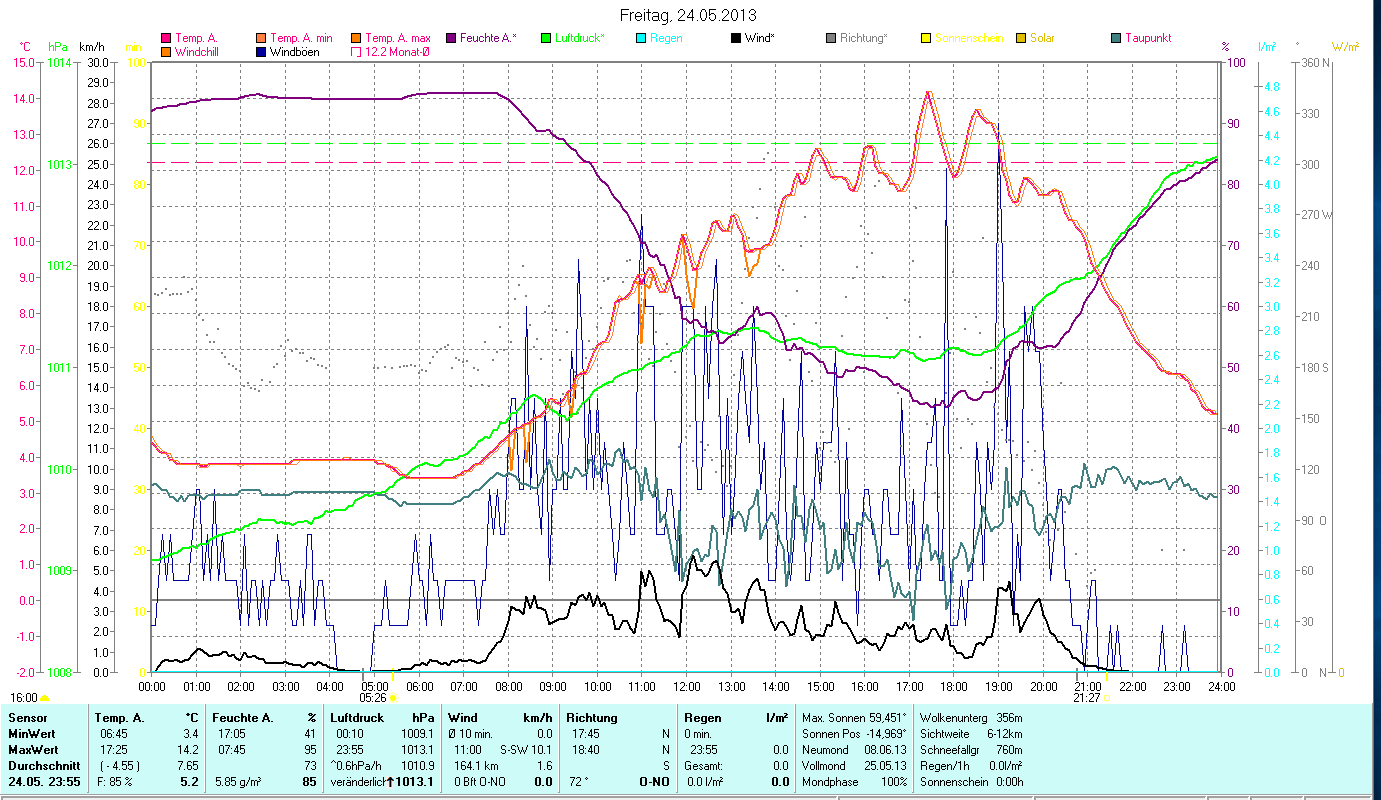Click the pink Temp. A. legend swatch
Screen dimensions: 1381x800
166,38
